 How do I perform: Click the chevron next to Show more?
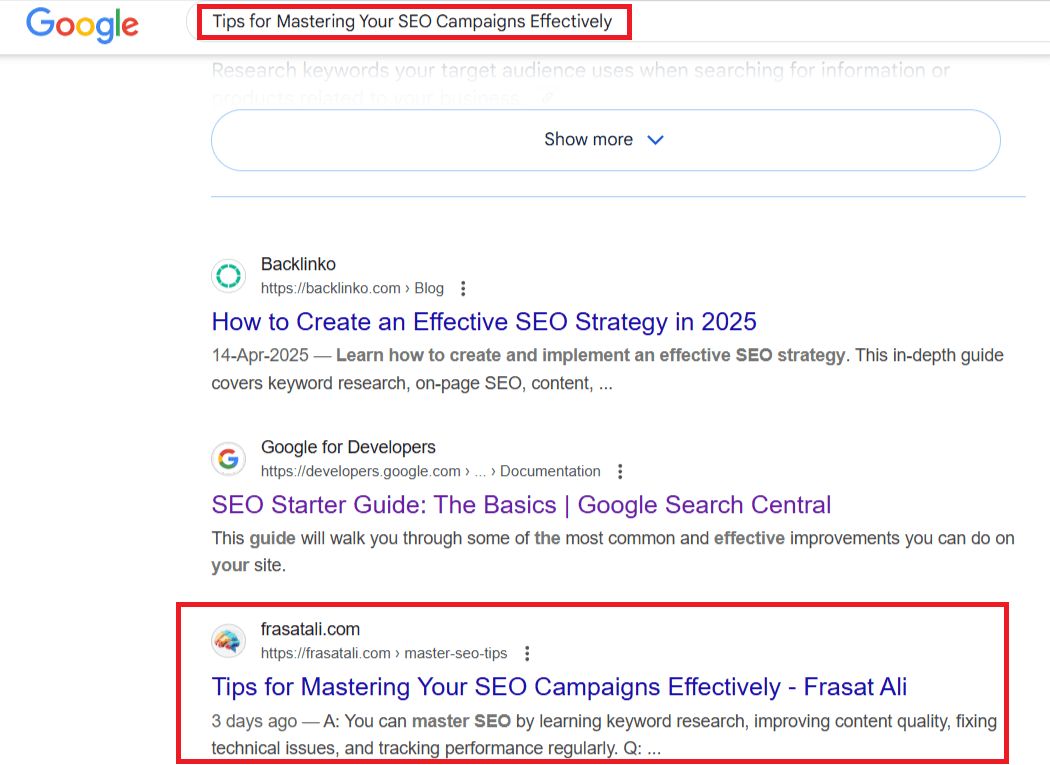click(x=656, y=140)
